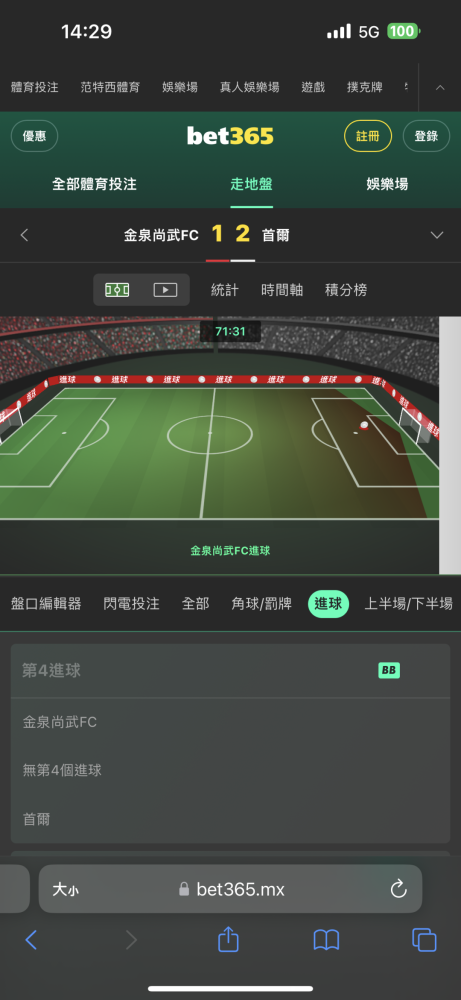Tap the bet365.mx address field
461x1000 pixels.
coord(230,889)
